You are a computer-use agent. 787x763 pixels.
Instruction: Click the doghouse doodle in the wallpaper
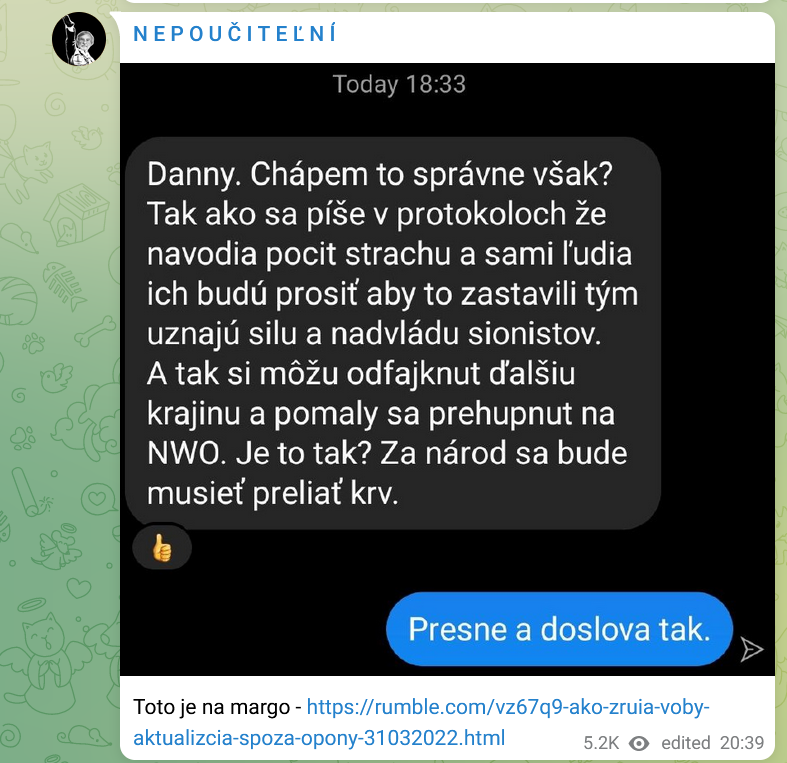(76, 213)
